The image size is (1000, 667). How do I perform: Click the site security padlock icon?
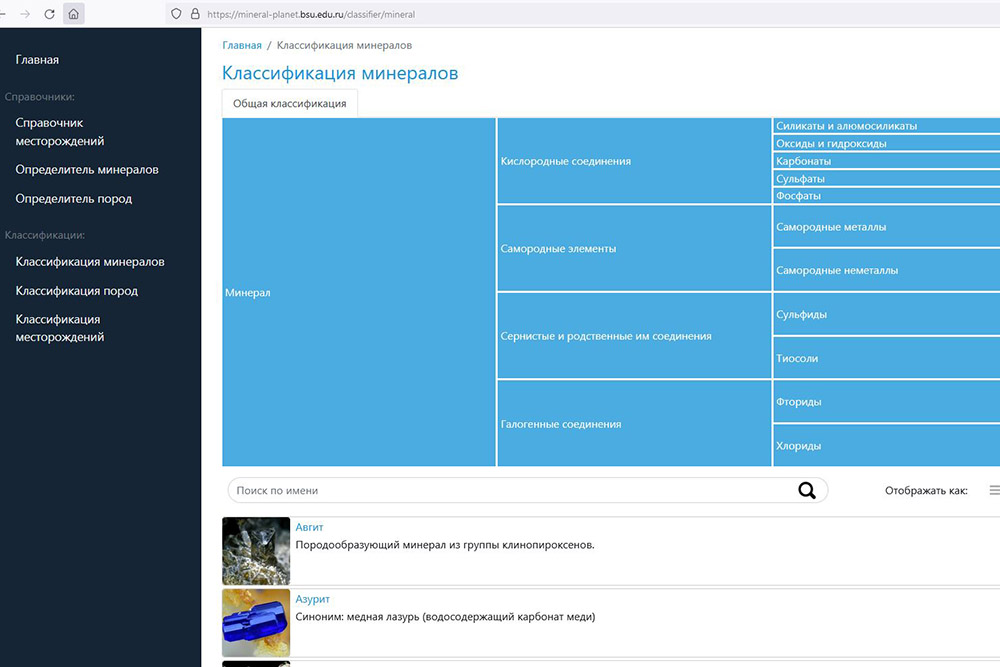tap(194, 14)
